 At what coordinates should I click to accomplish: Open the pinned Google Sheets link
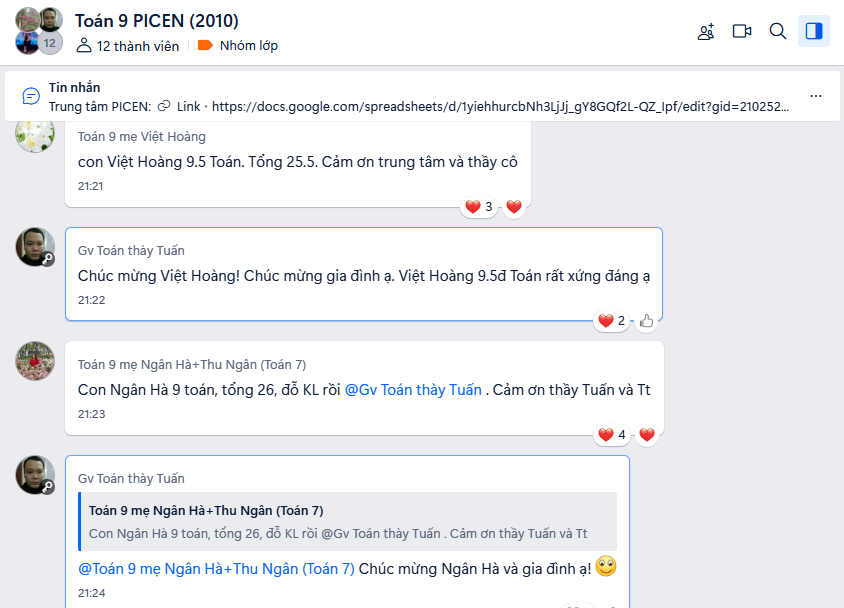(500, 107)
